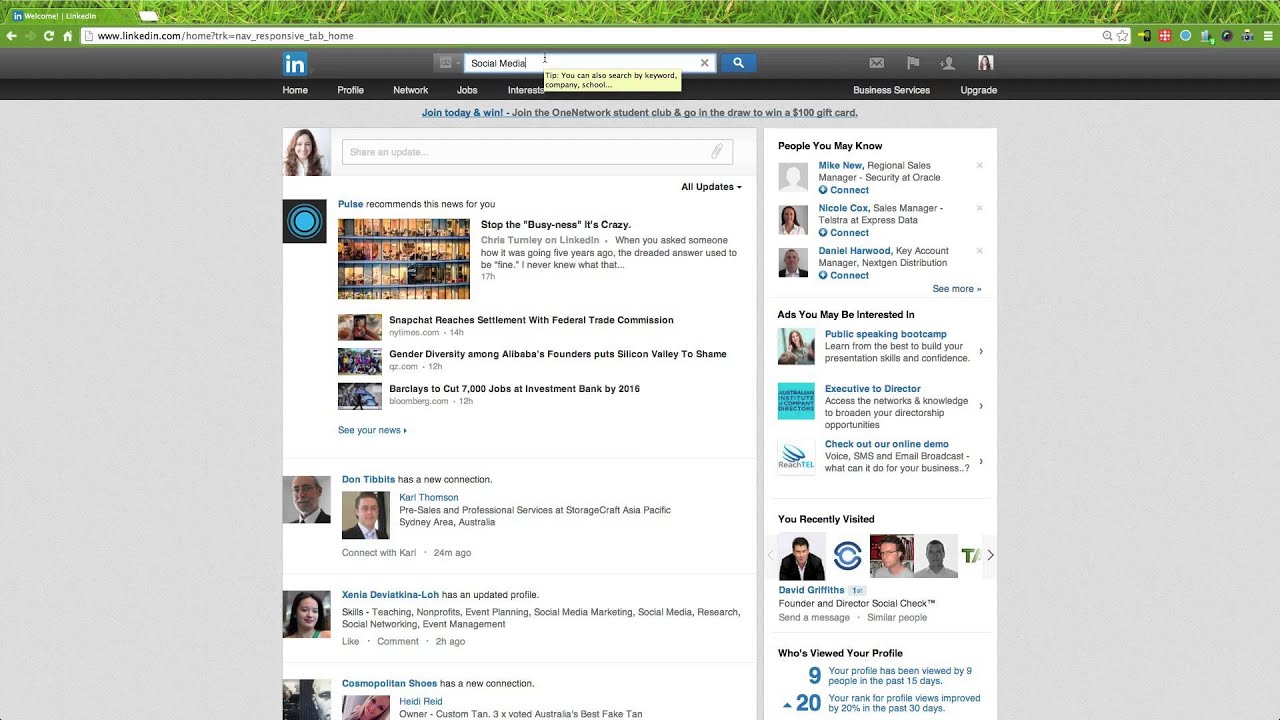Open the Profile nav item
The width and height of the screenshot is (1280, 720).
coord(350,90)
